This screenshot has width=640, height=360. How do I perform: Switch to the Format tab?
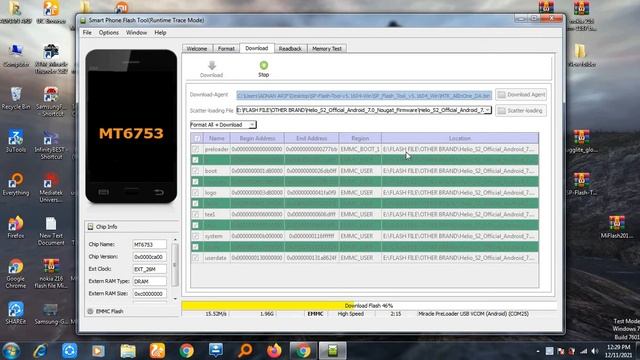[226, 49]
